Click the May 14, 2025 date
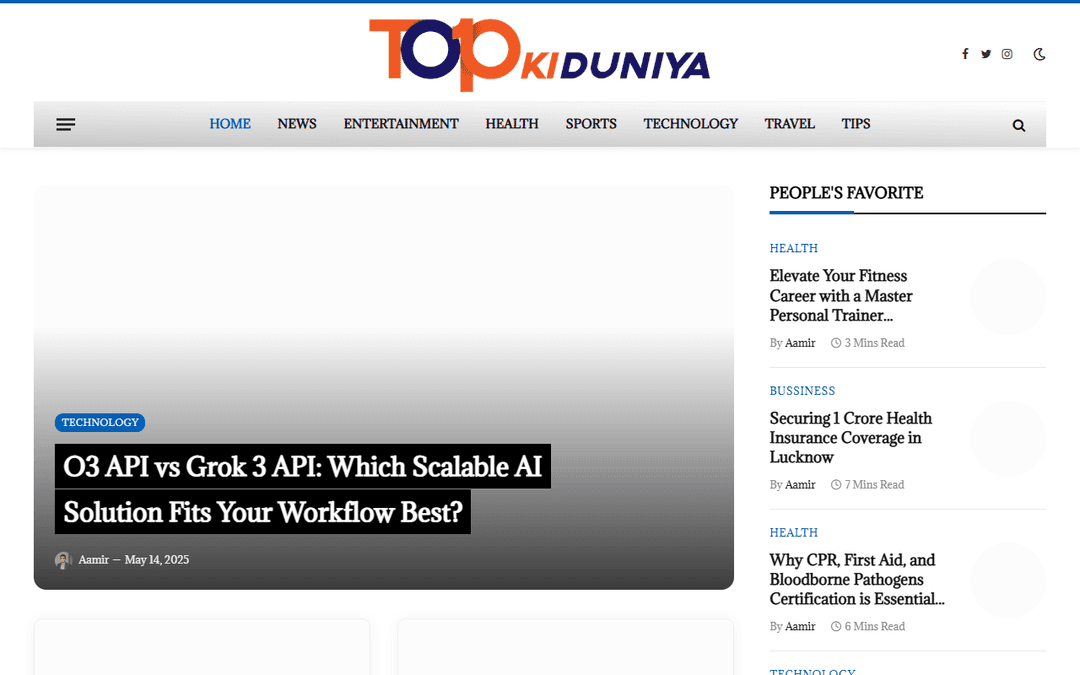The height and width of the screenshot is (675, 1080). click(156, 560)
